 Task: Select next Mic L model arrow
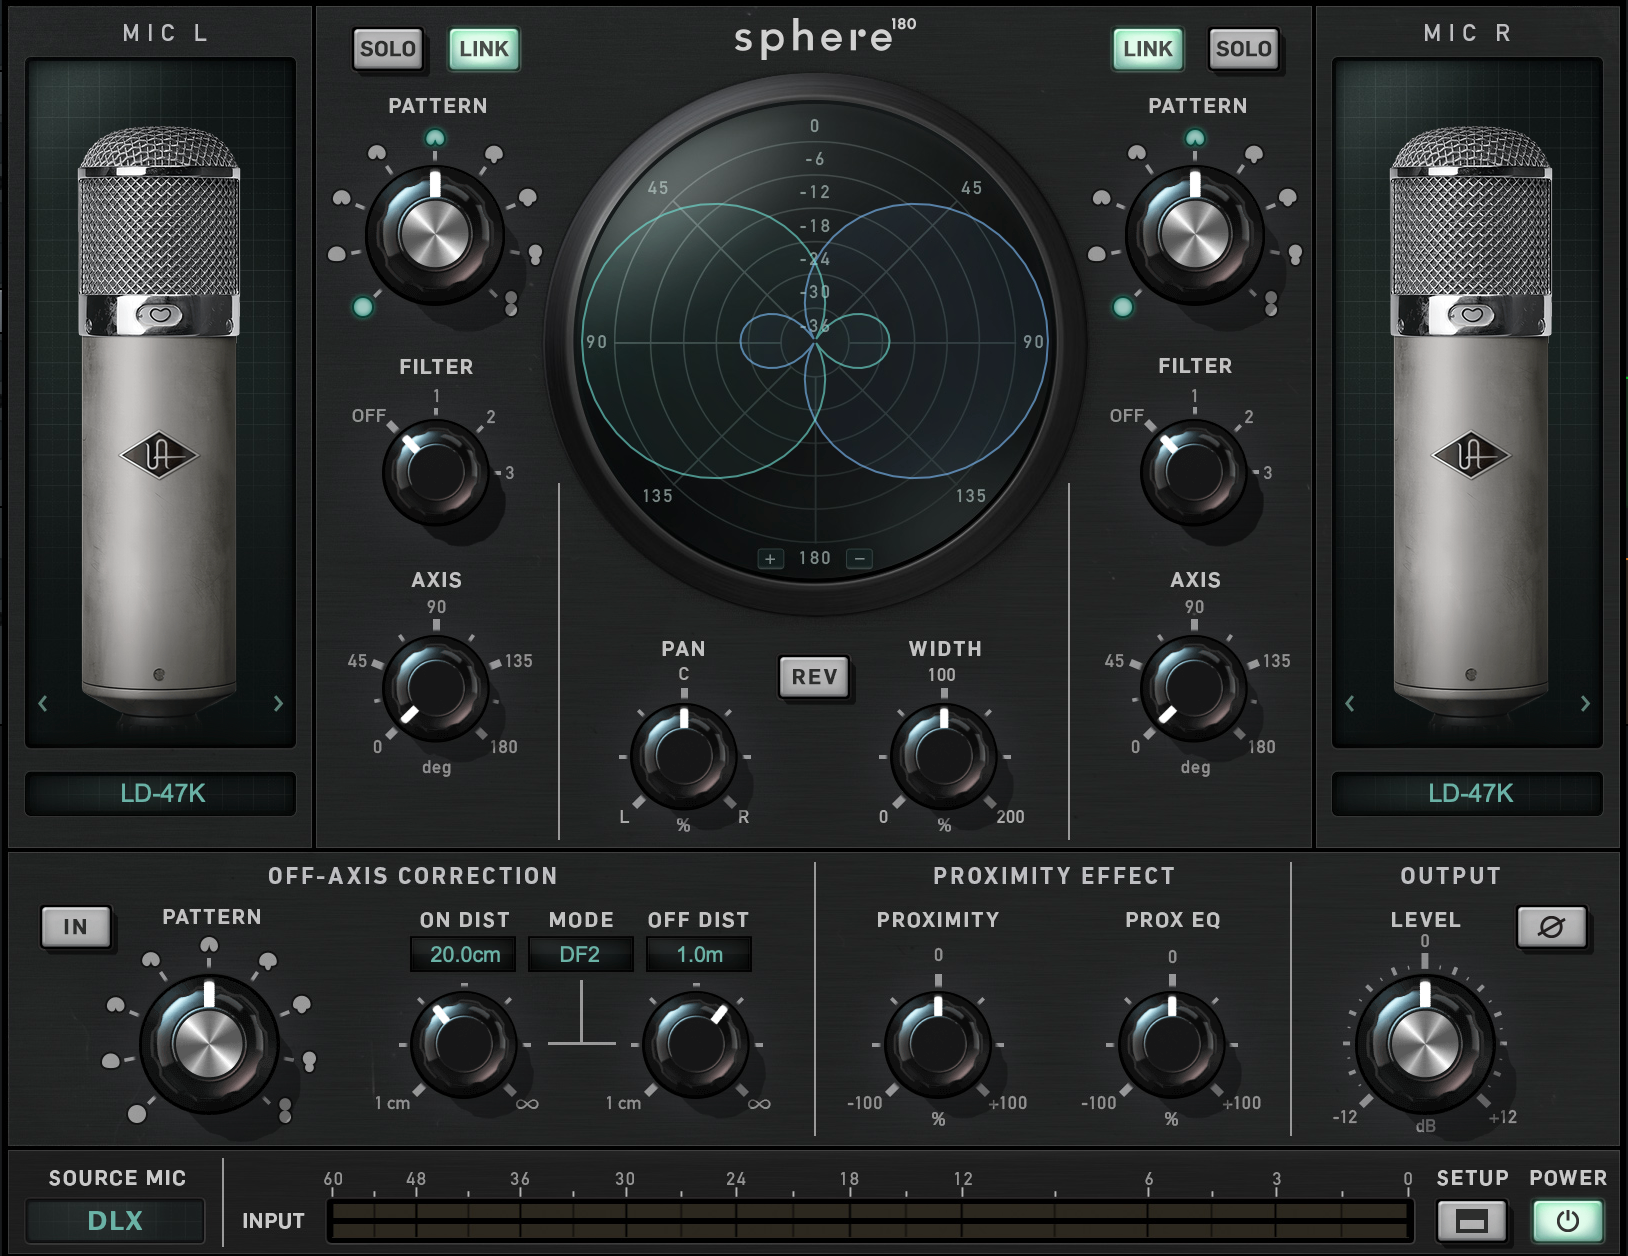278,704
